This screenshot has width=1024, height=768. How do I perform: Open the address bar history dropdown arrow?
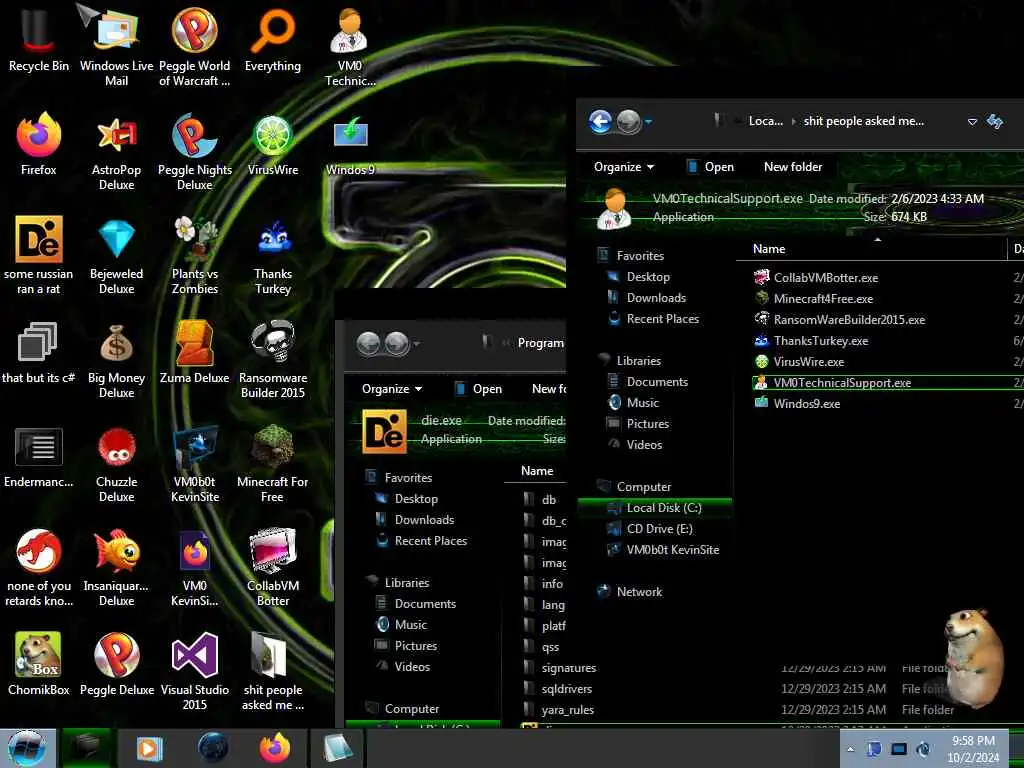coord(972,121)
